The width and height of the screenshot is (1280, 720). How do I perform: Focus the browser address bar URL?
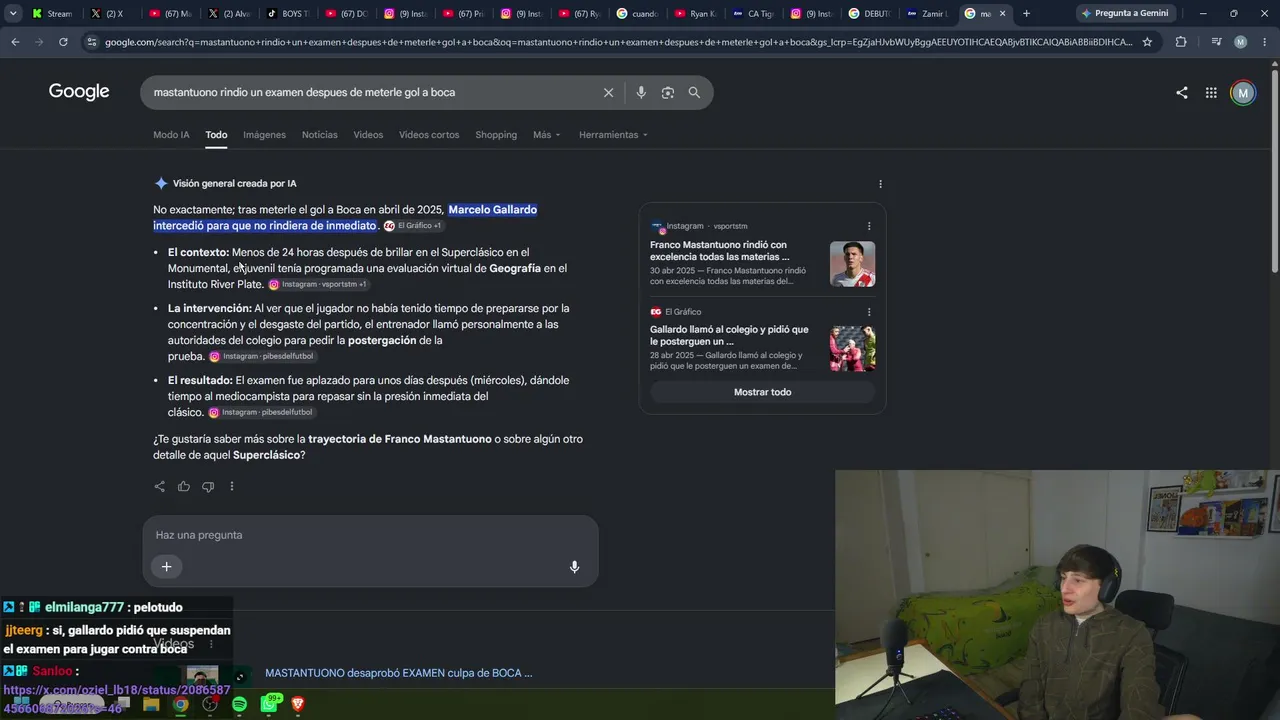(618, 42)
